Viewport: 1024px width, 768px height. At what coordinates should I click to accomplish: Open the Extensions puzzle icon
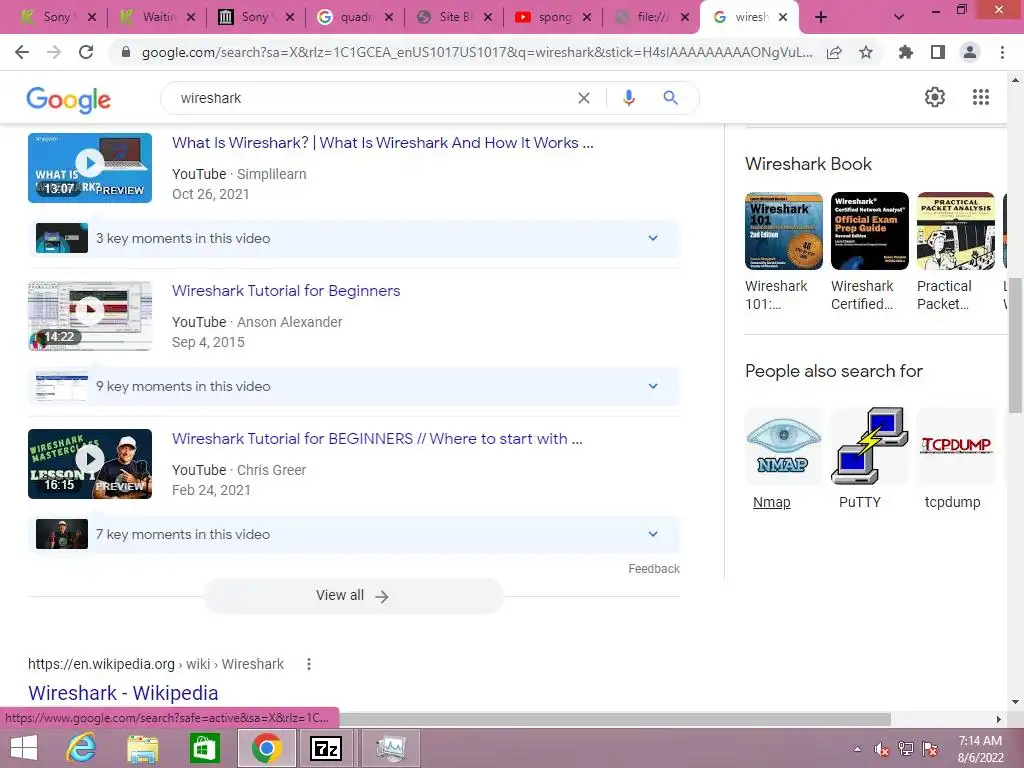(x=905, y=52)
